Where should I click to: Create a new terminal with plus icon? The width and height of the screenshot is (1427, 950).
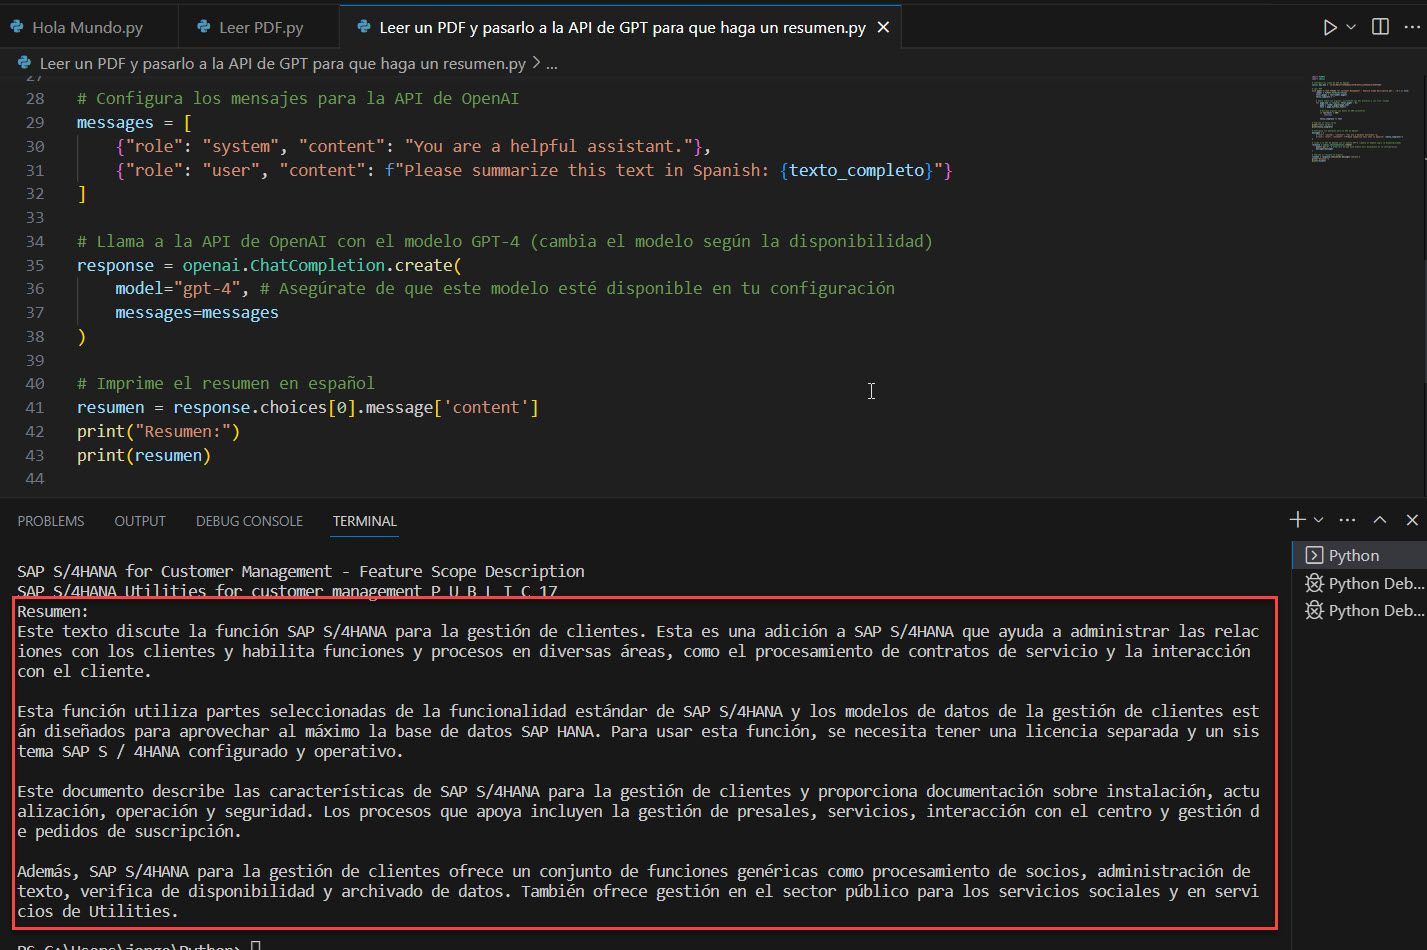point(1297,520)
